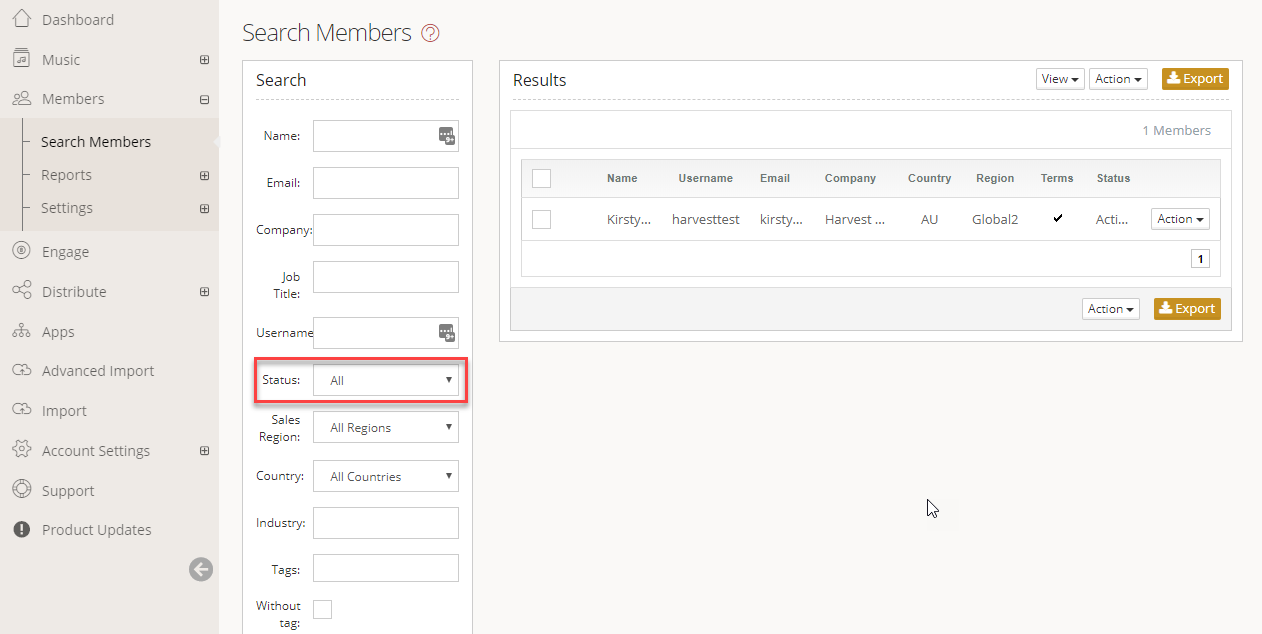Screen dimensions: 1262x634
Task: Click into the Company input field
Action: pos(386,229)
